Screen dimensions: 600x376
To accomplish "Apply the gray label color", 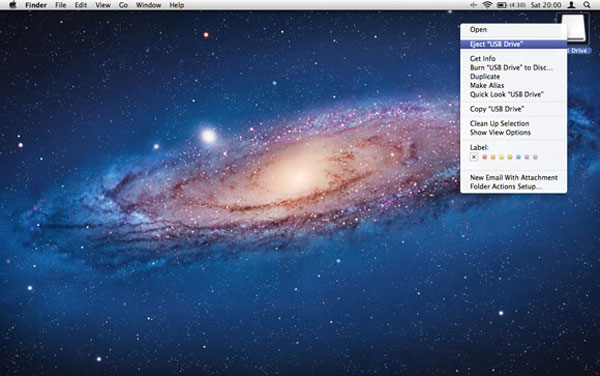I will pyautogui.click(x=535, y=157).
